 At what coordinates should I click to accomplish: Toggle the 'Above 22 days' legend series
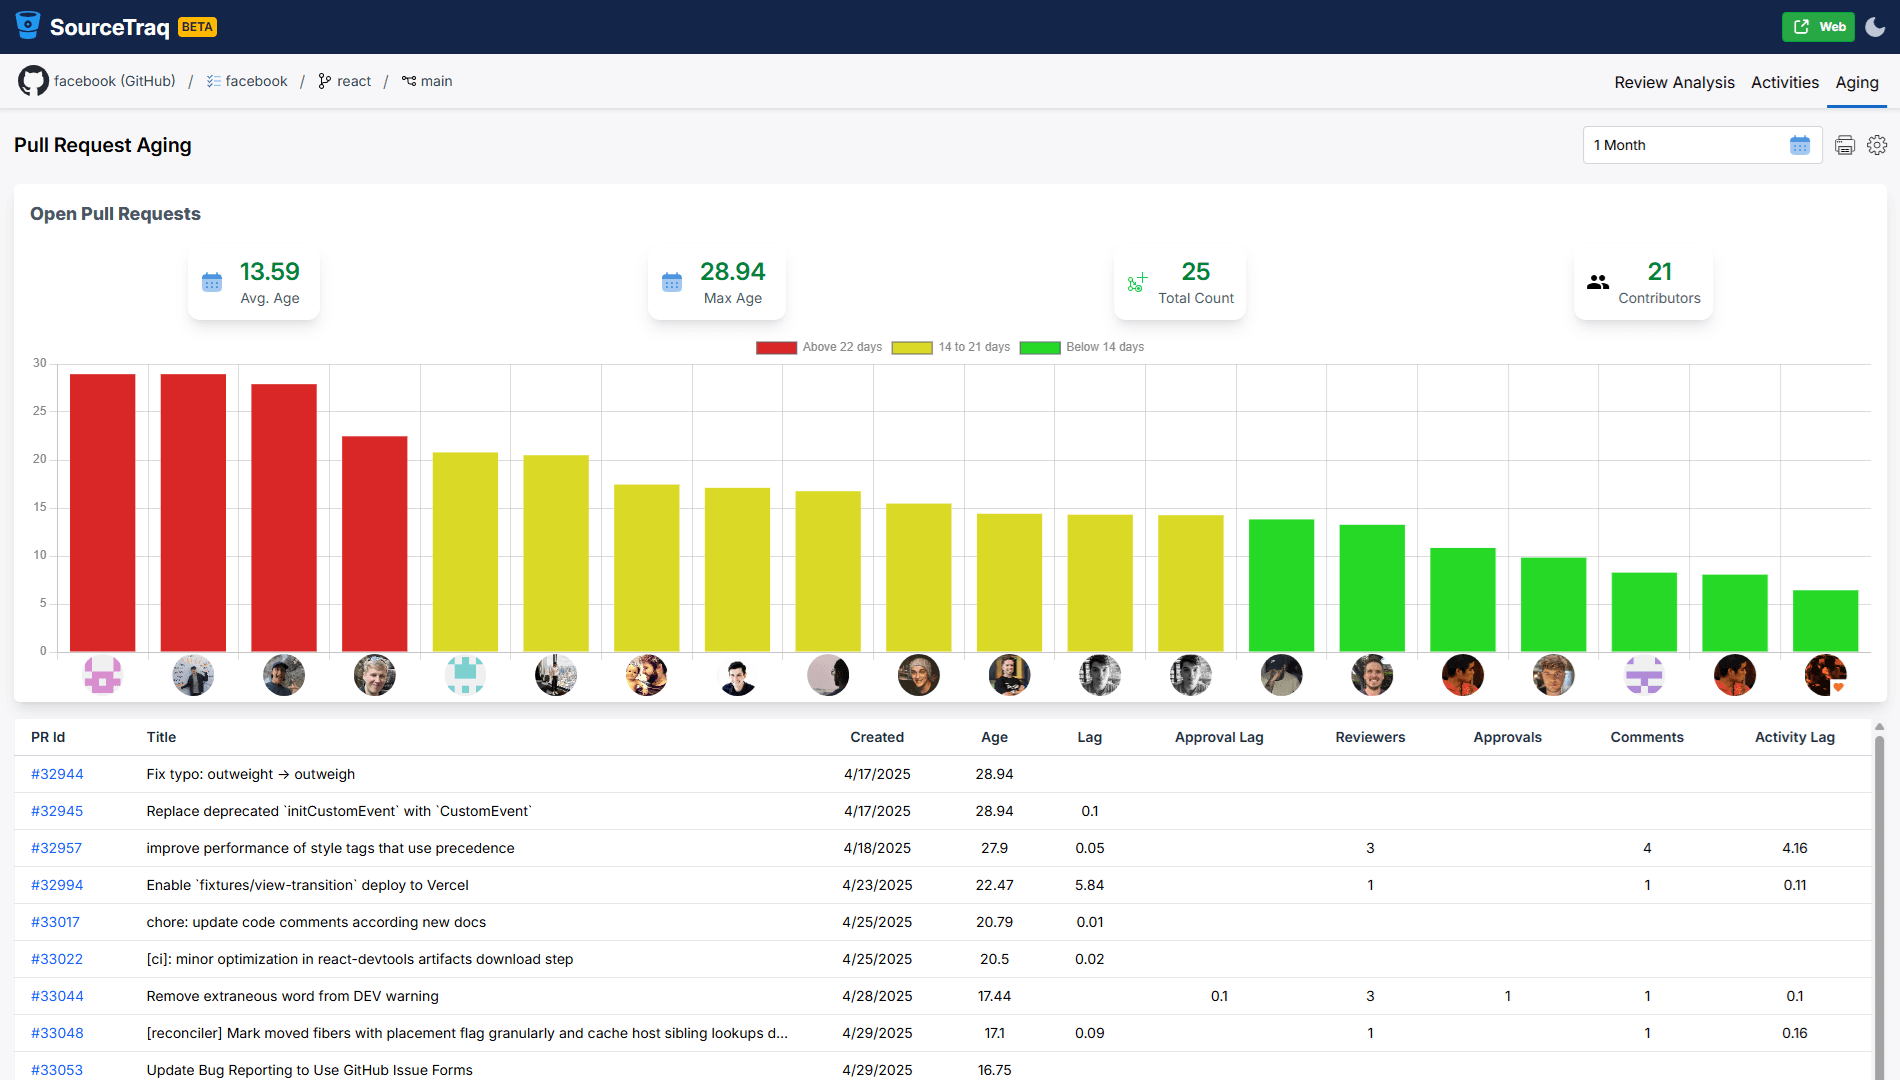819,347
